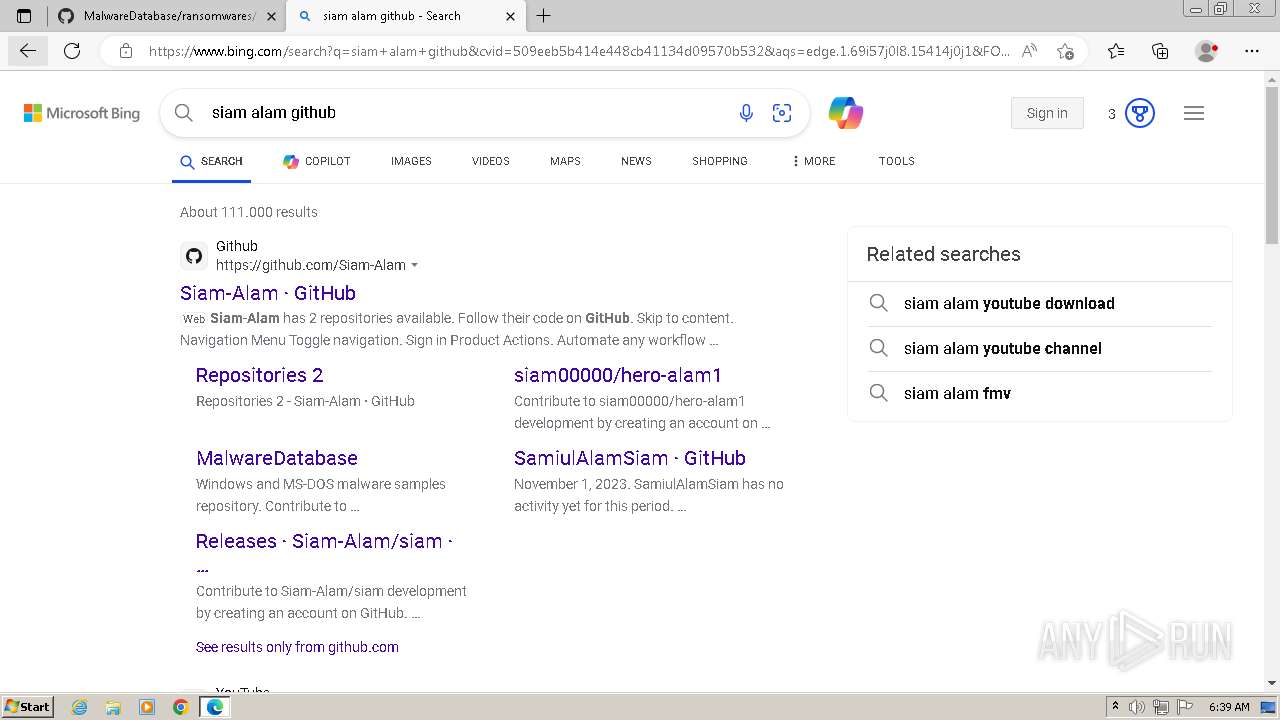
Task: Open Microsoft Rewards medal icon
Action: click(x=1140, y=113)
